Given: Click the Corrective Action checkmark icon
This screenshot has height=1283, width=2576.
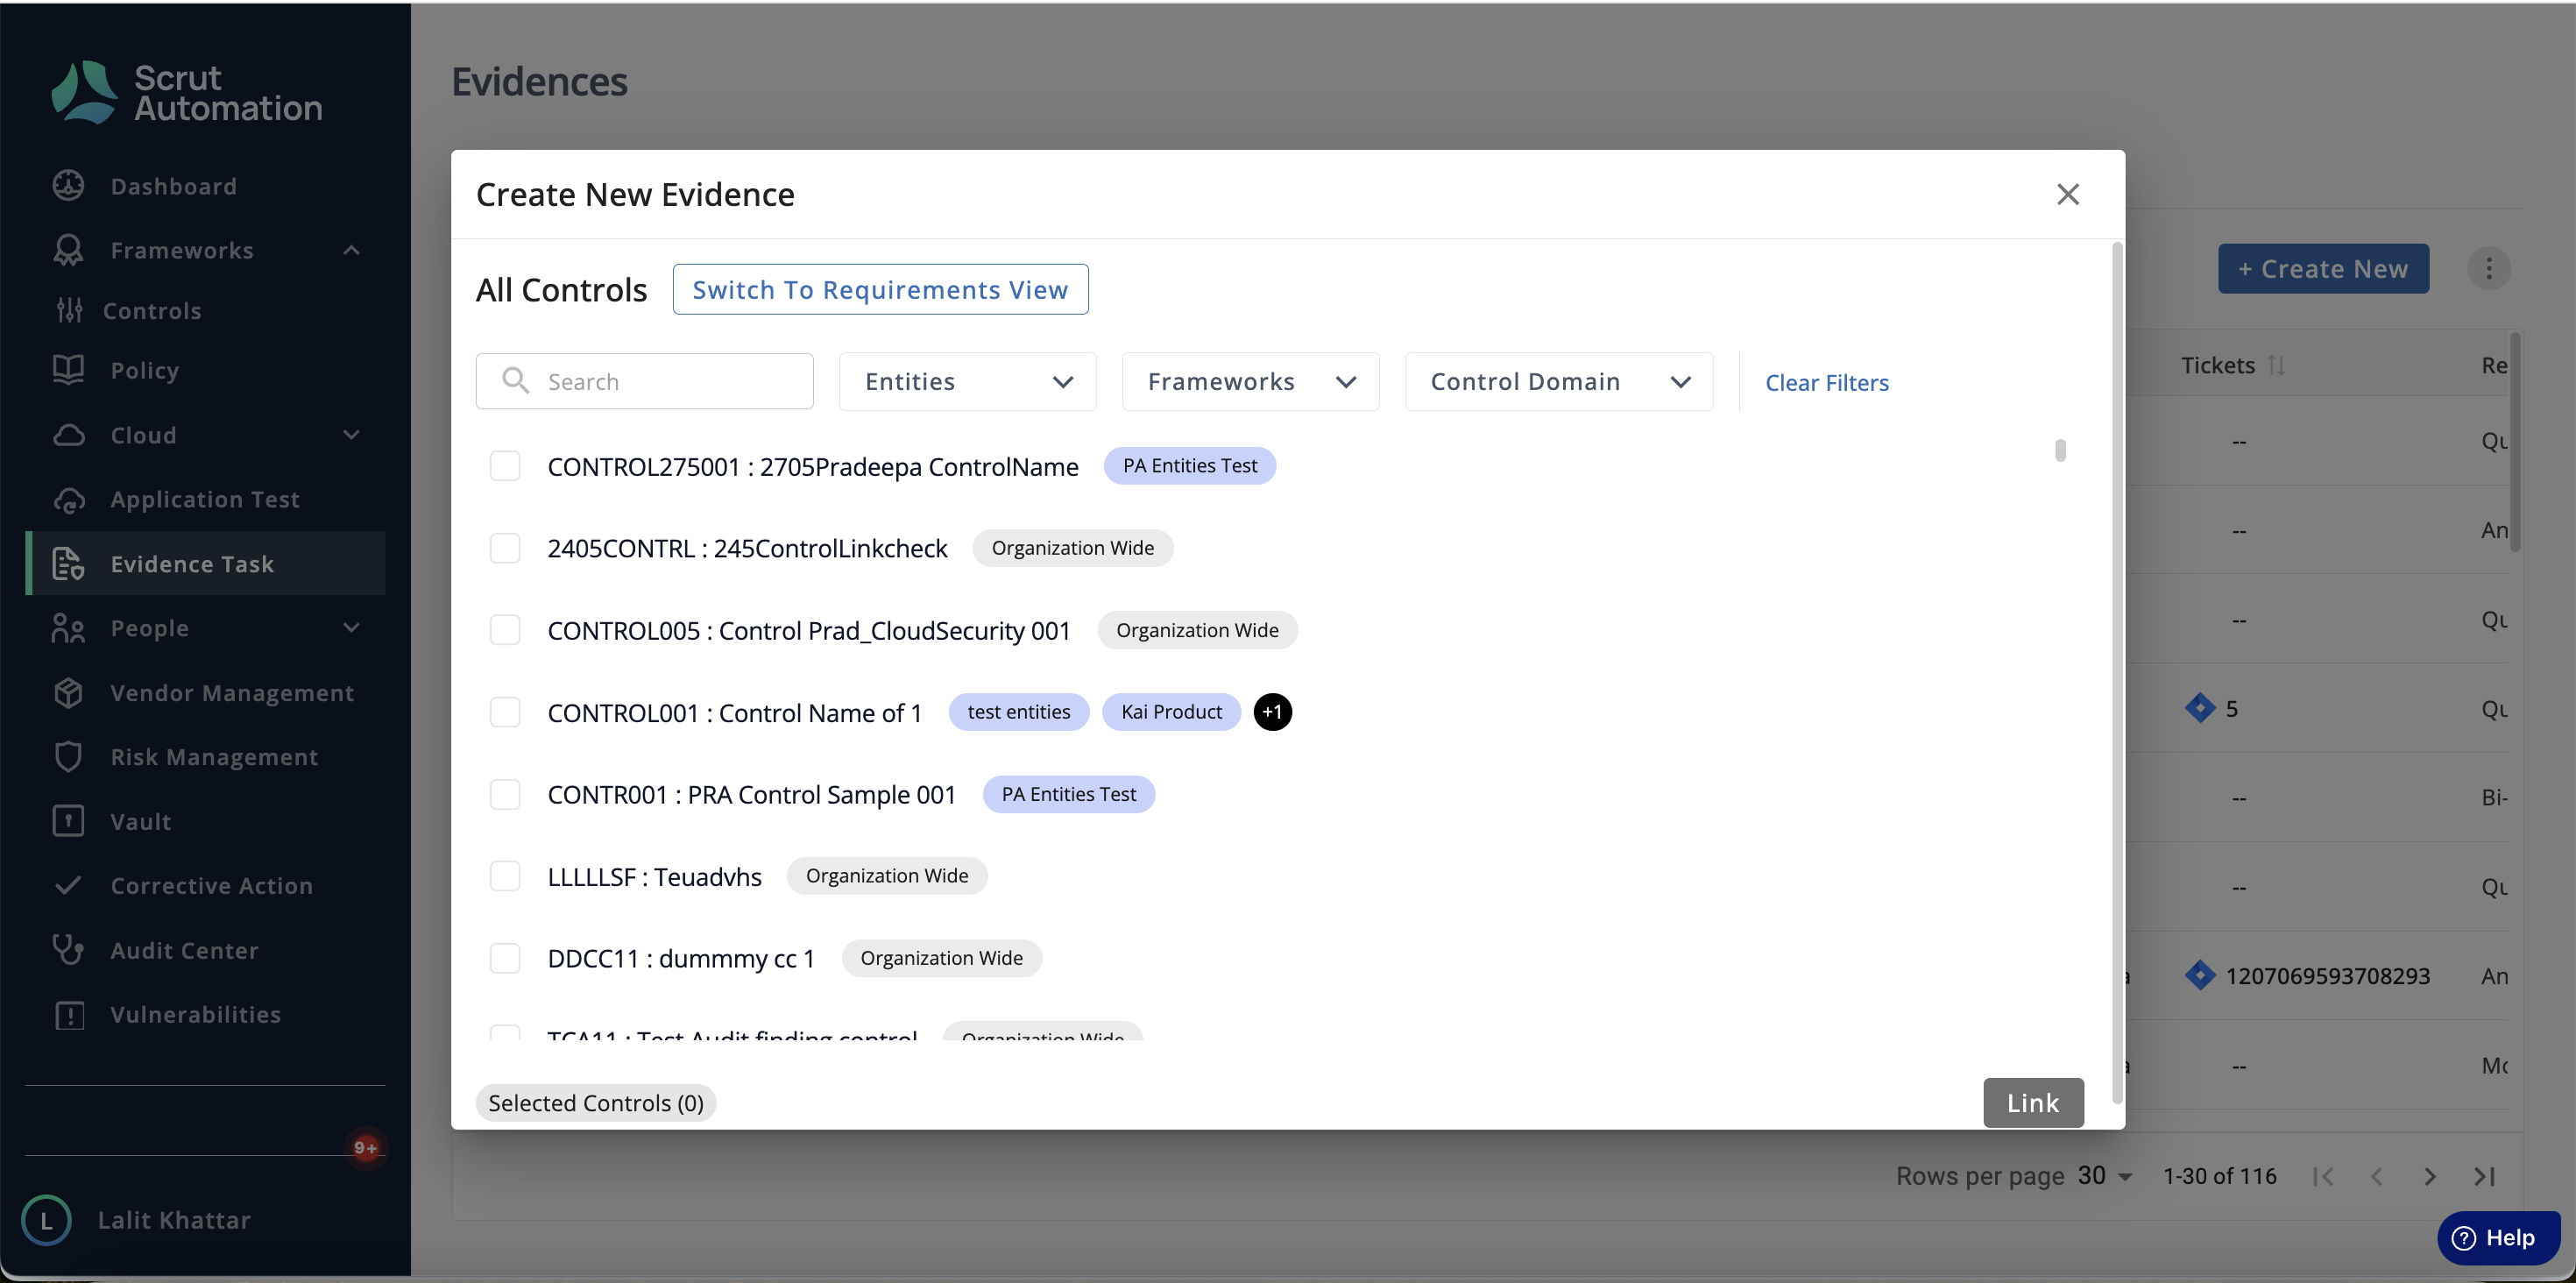Looking at the screenshot, I should pos(68,885).
